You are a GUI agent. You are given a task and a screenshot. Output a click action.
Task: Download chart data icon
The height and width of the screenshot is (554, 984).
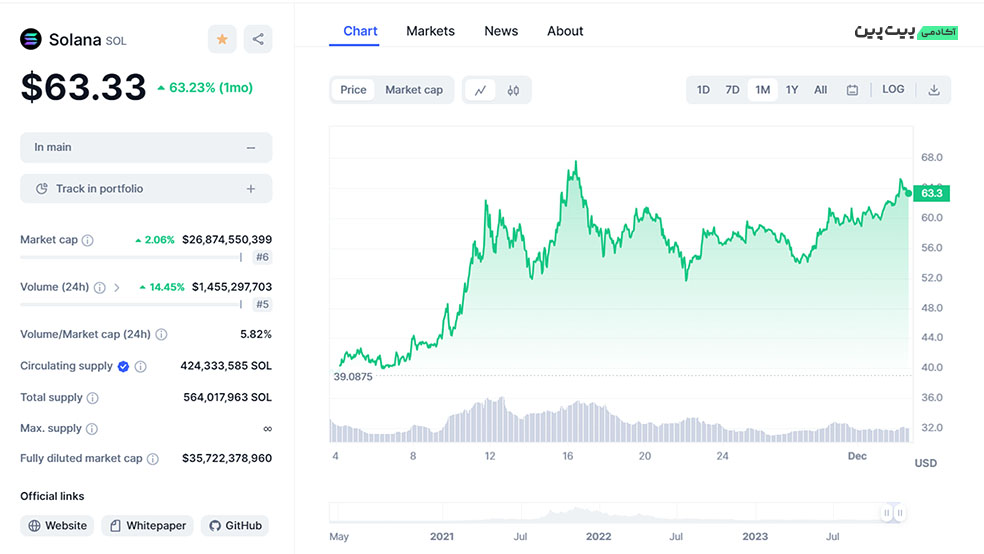point(934,90)
